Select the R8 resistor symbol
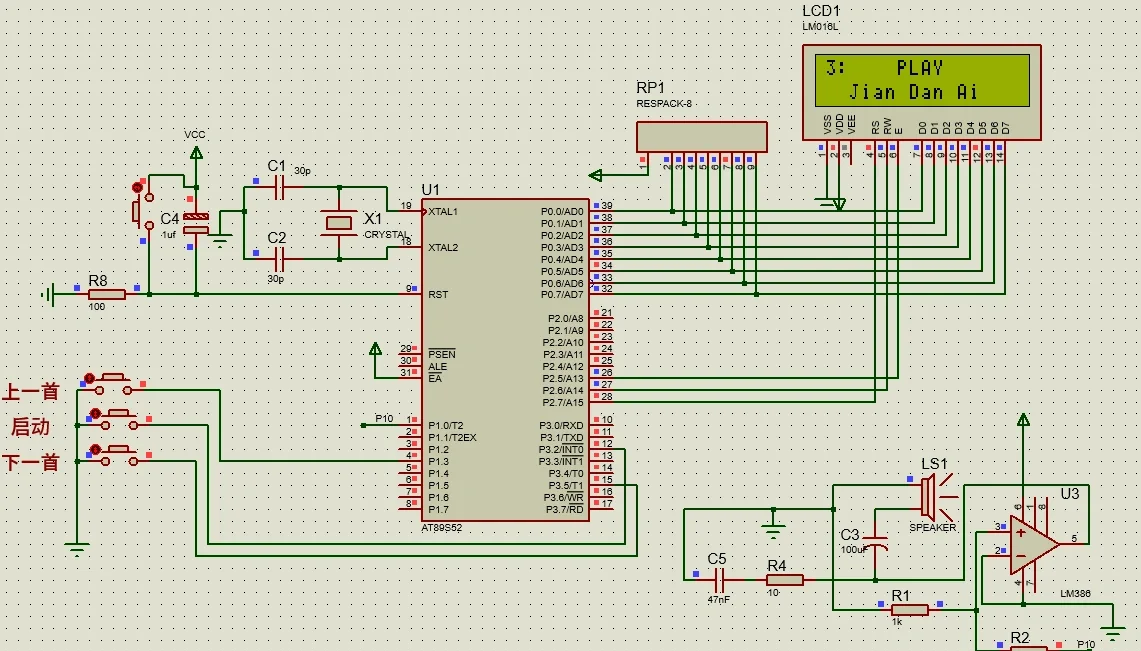The width and height of the screenshot is (1141, 651). [107, 294]
